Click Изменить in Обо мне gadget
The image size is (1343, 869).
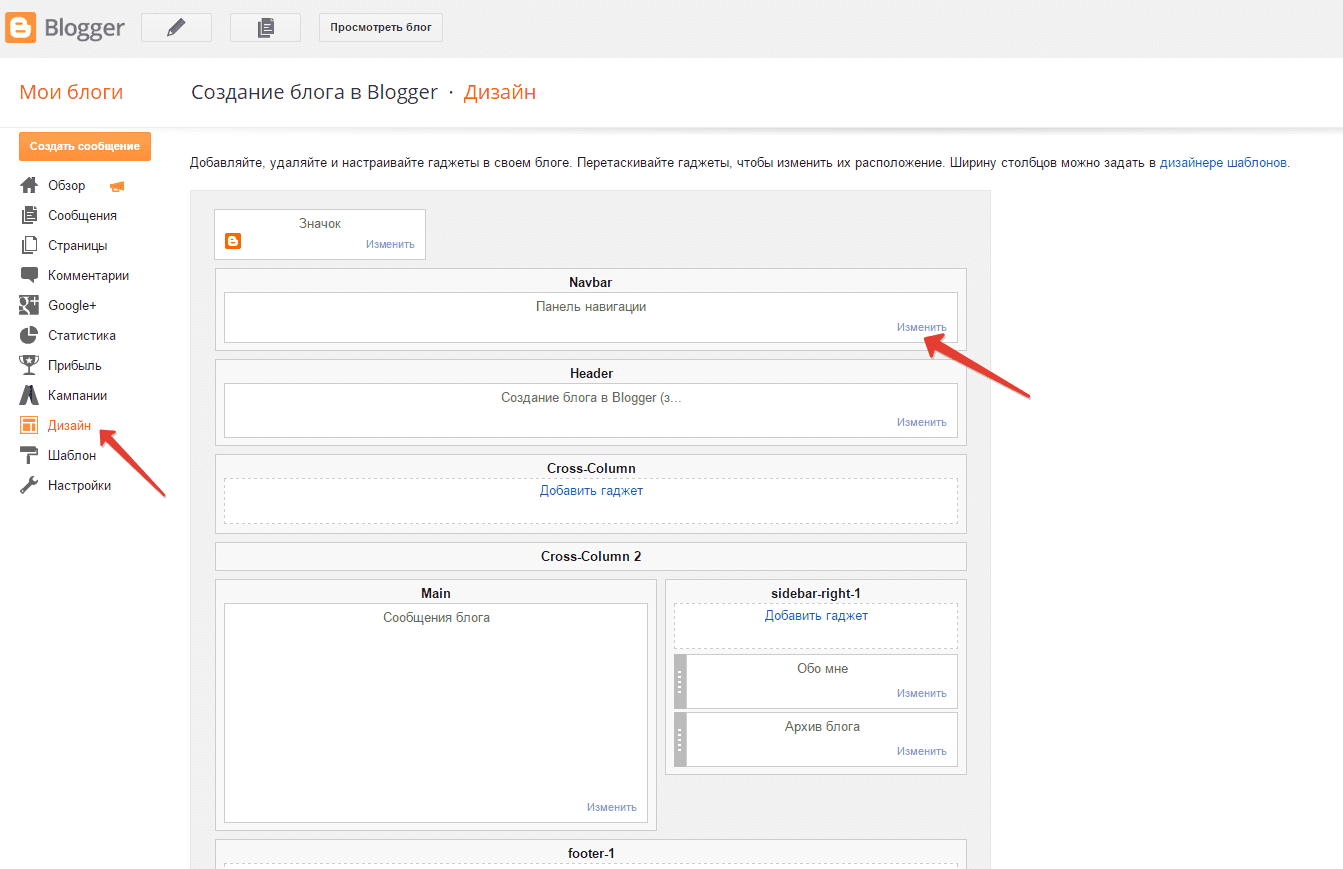click(x=921, y=693)
